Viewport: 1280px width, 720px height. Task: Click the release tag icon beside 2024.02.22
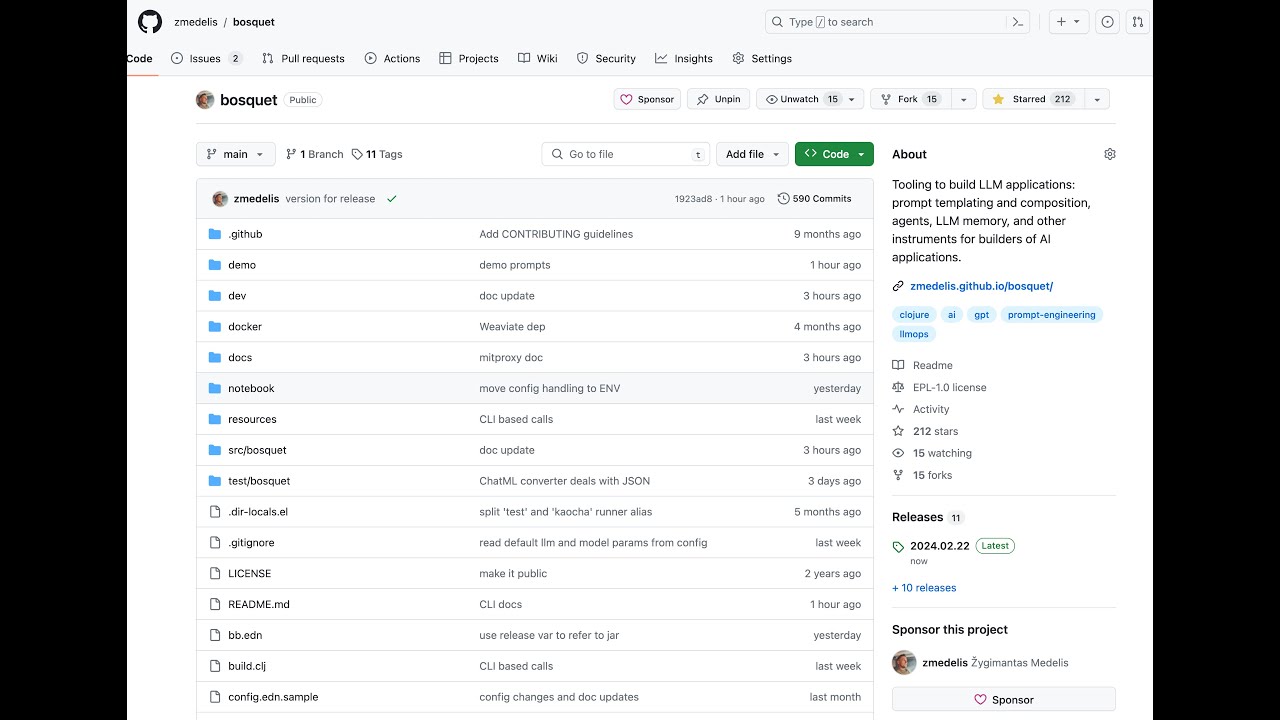(x=898, y=547)
